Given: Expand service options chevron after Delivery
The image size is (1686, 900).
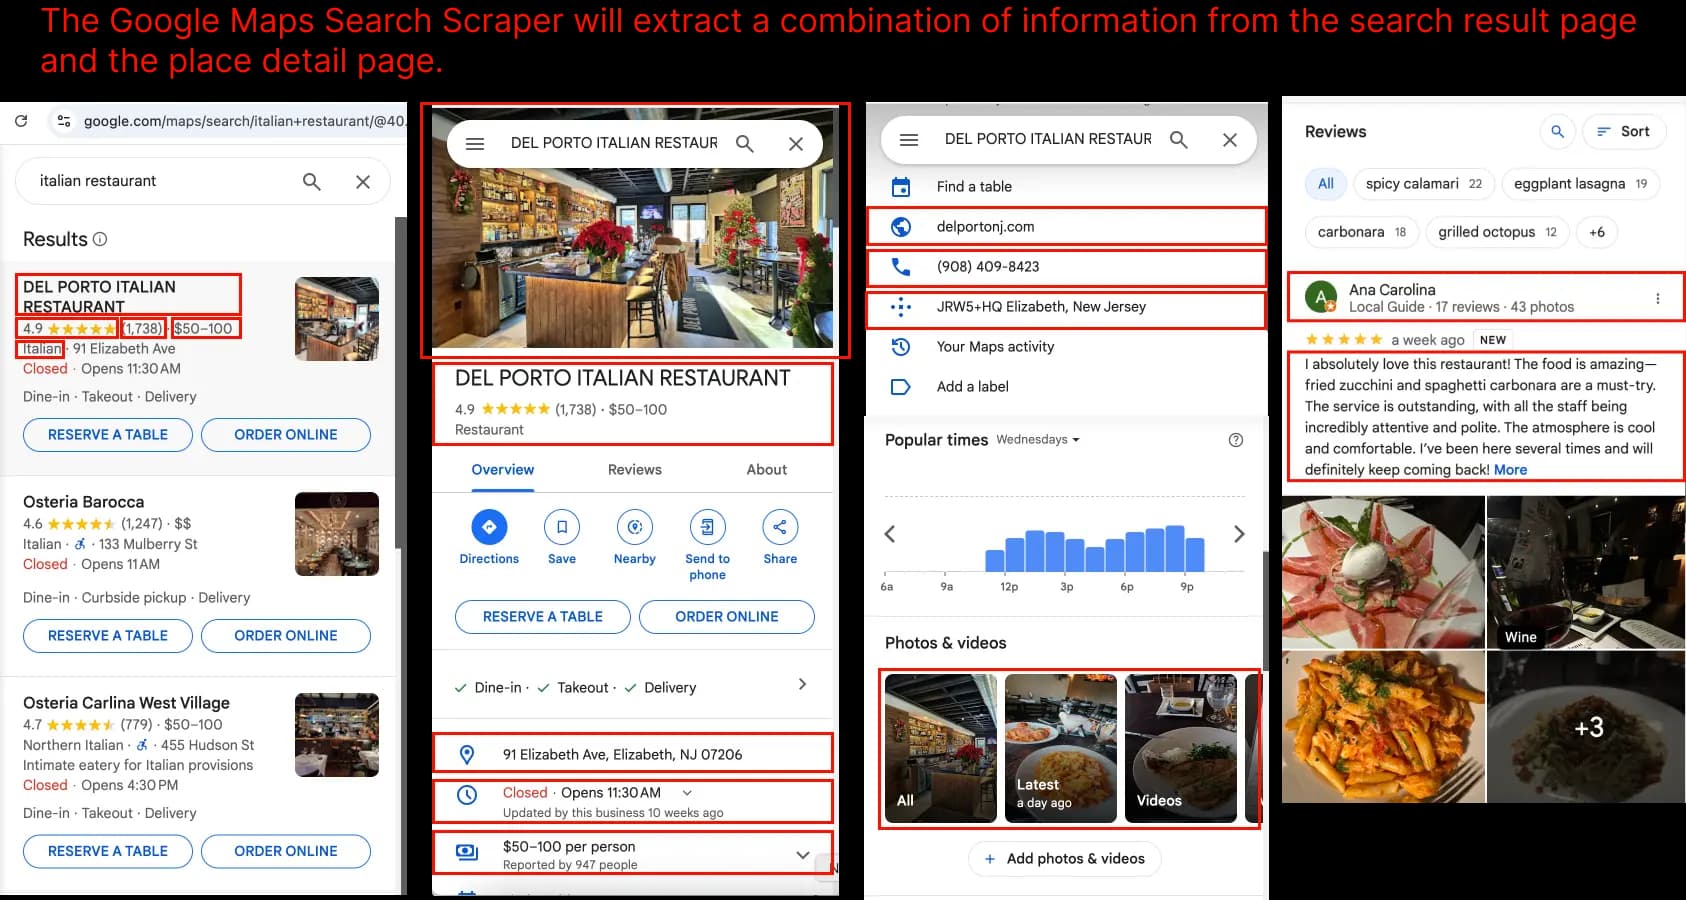Looking at the screenshot, I should point(802,684).
